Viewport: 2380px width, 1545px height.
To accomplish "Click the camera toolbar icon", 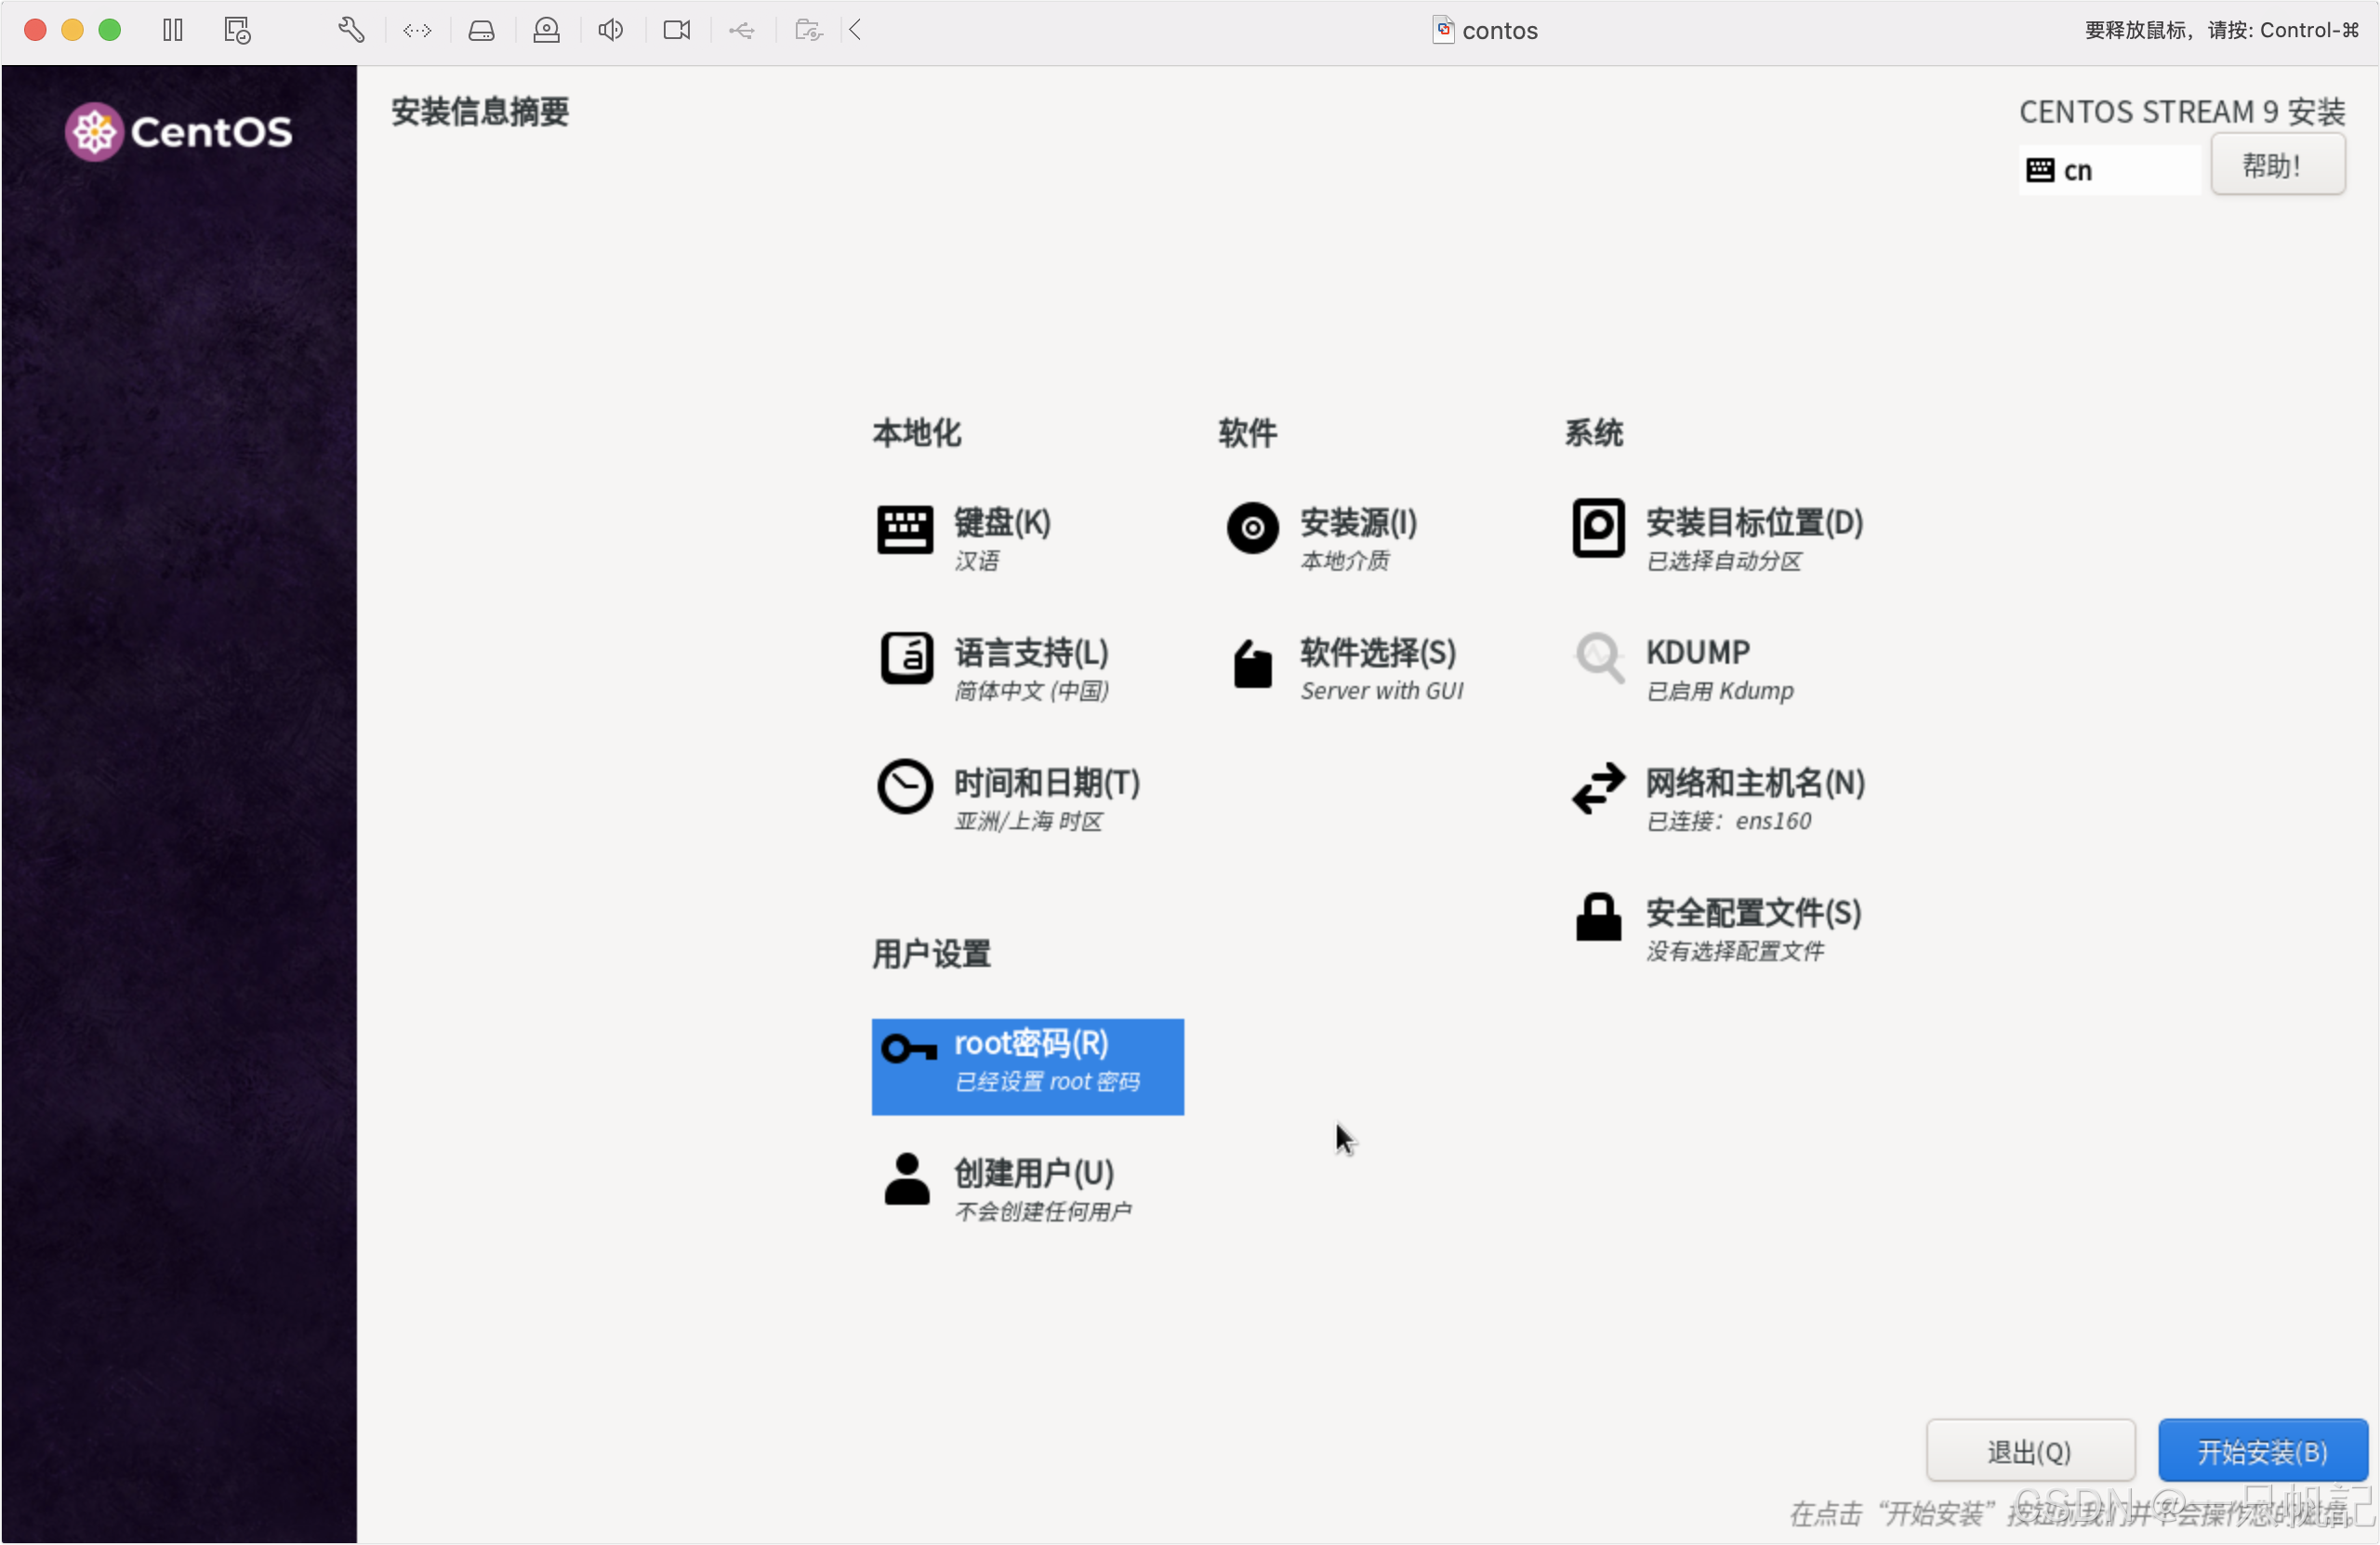I will [677, 30].
